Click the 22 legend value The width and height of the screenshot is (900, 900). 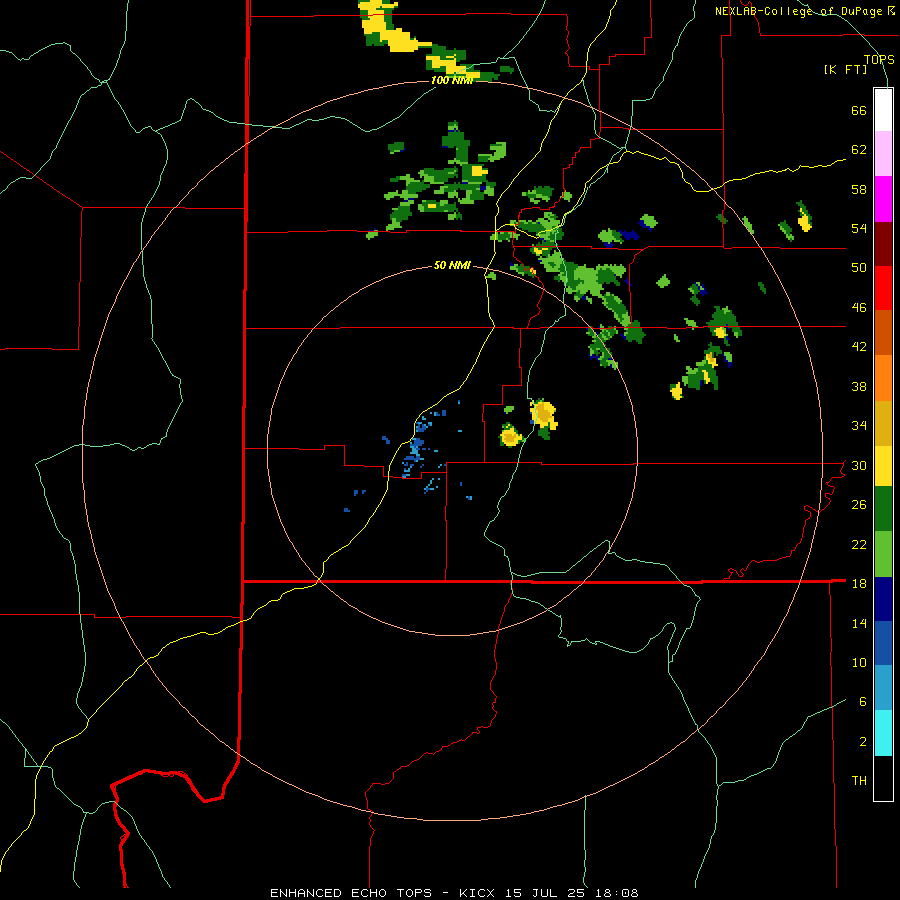pos(859,544)
